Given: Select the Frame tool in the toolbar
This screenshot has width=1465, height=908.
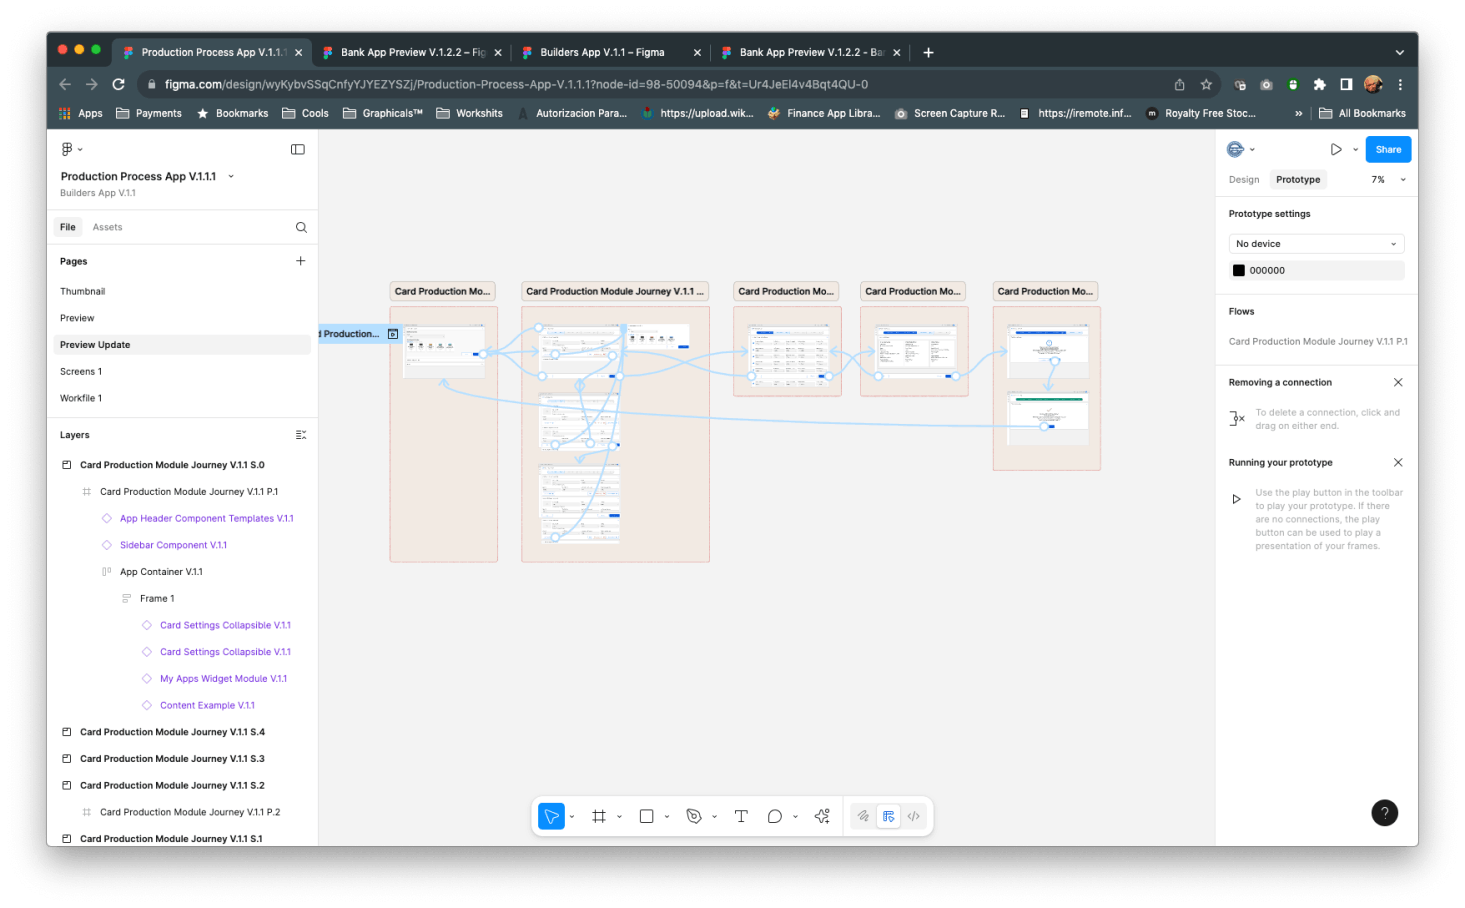Looking at the screenshot, I should click(x=599, y=816).
